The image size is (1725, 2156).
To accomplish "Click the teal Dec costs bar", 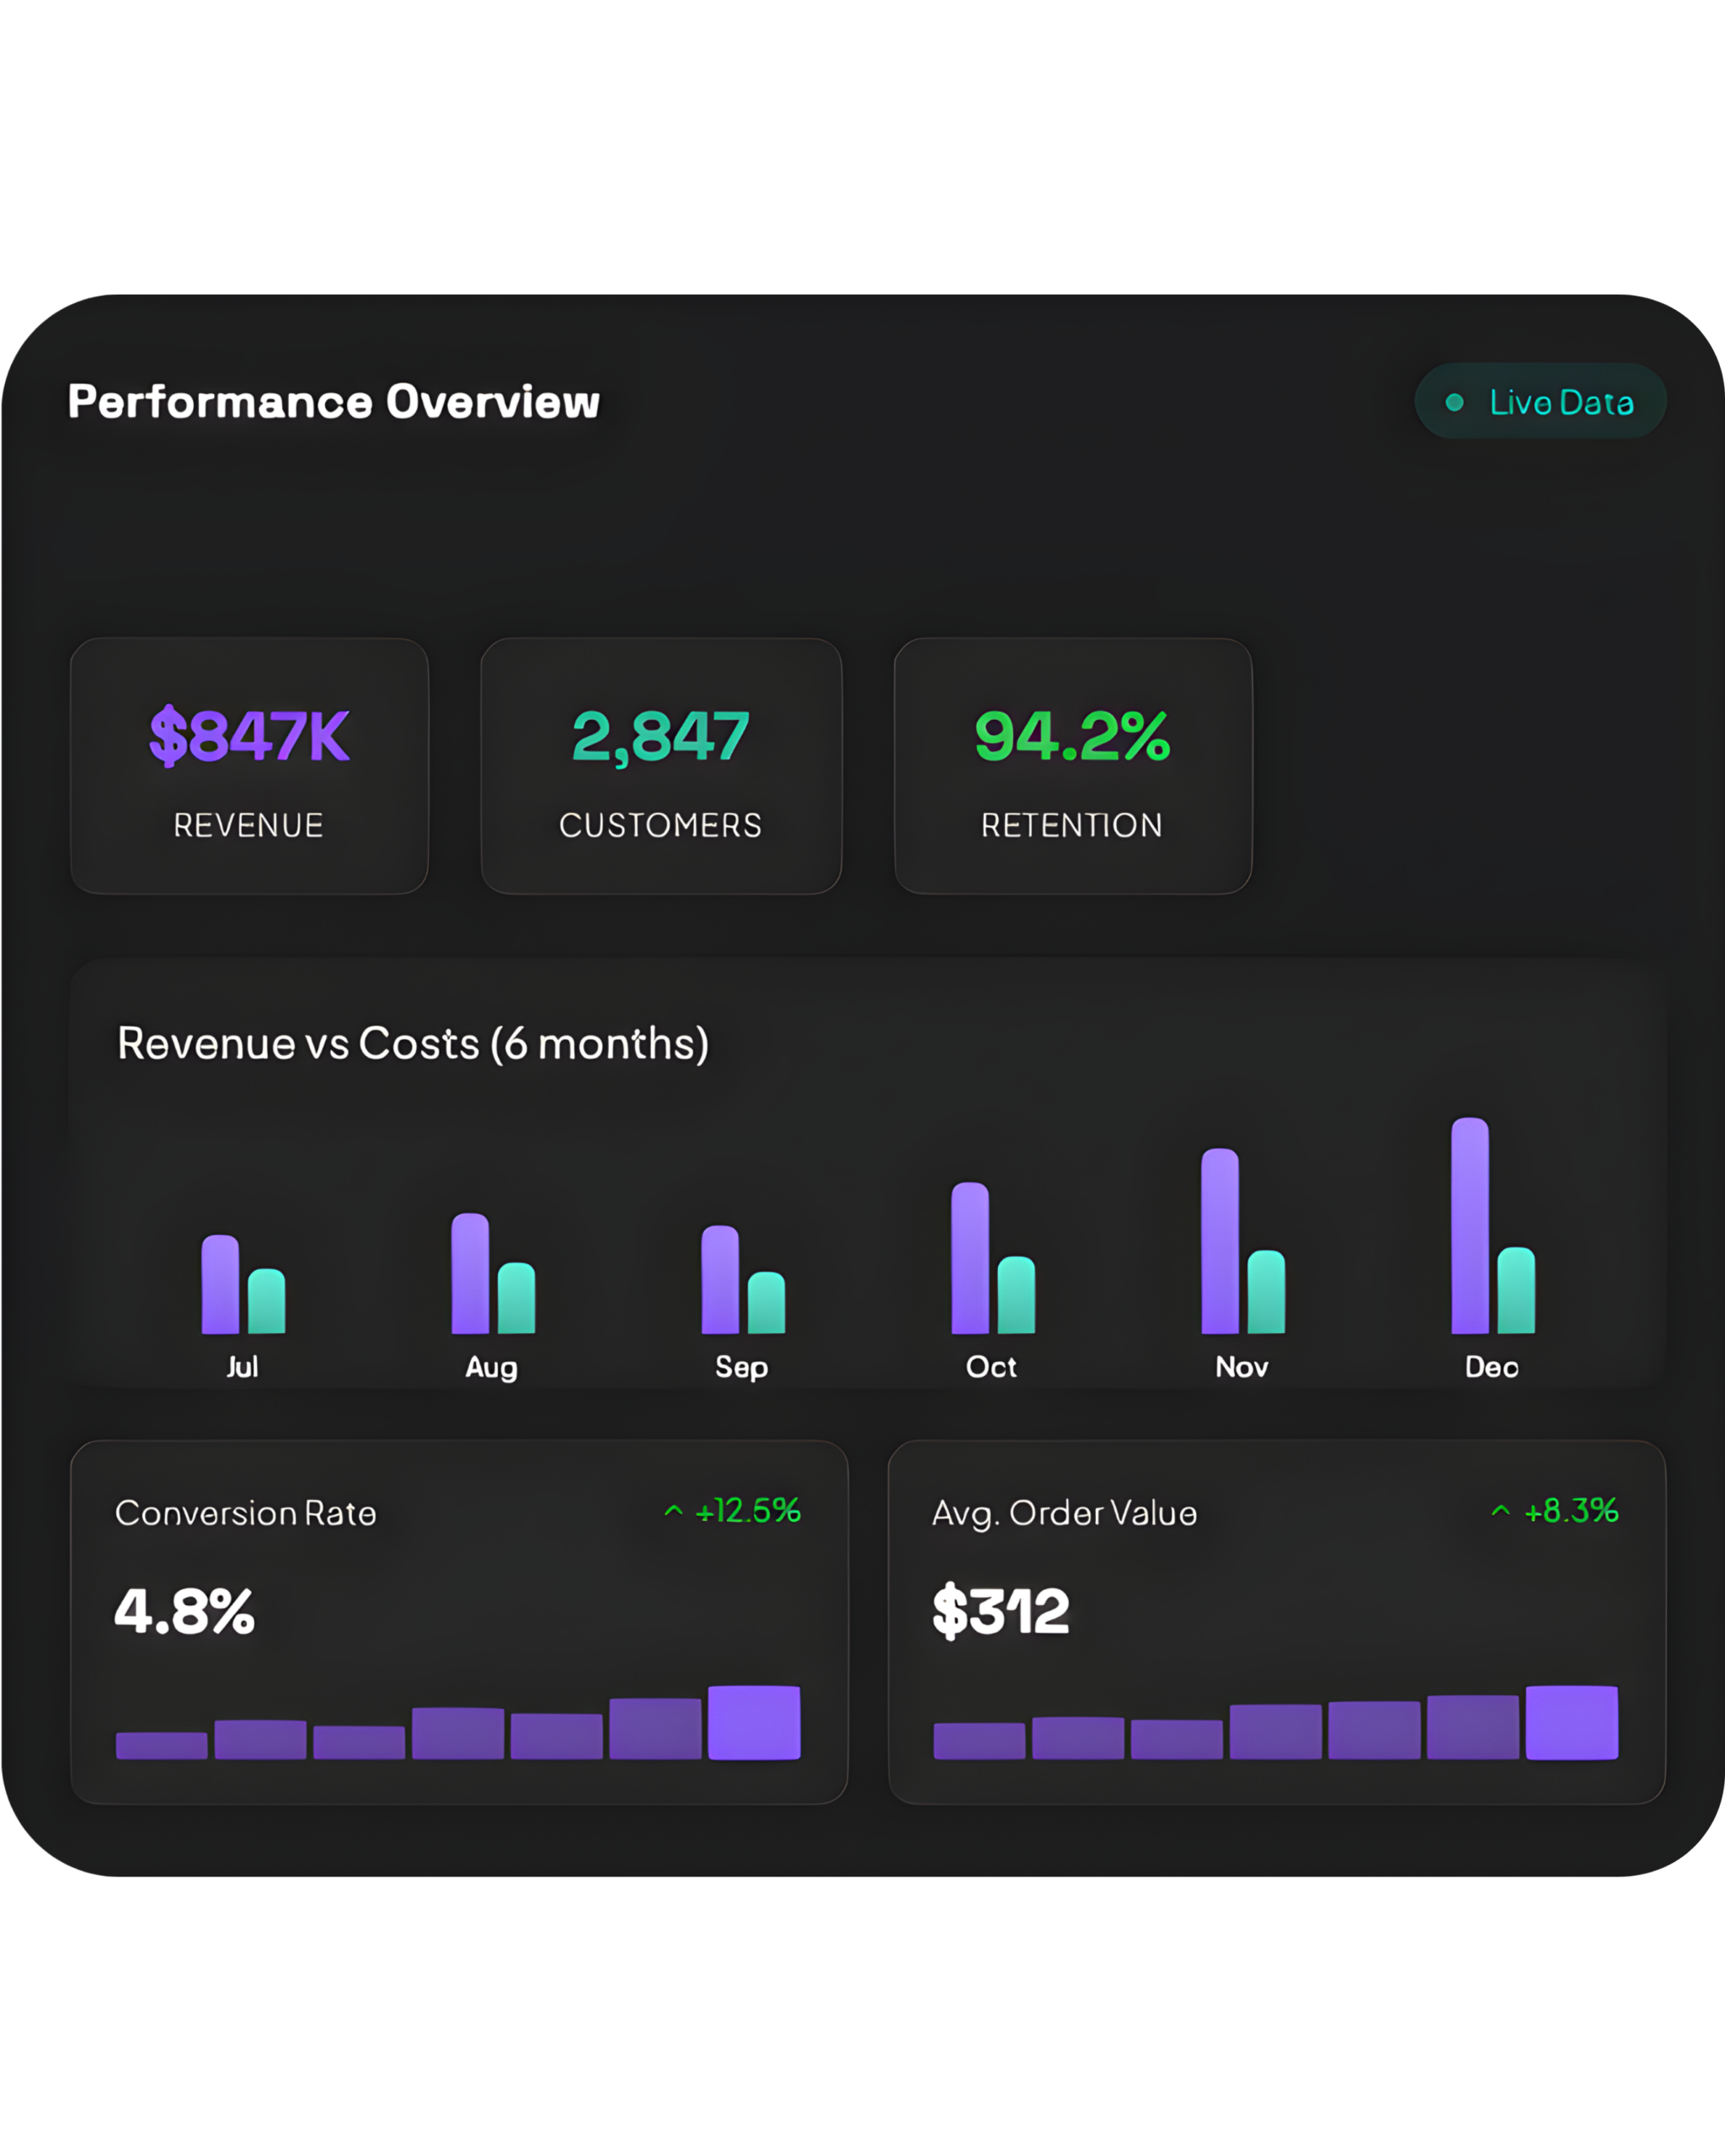I will click(x=1516, y=1290).
